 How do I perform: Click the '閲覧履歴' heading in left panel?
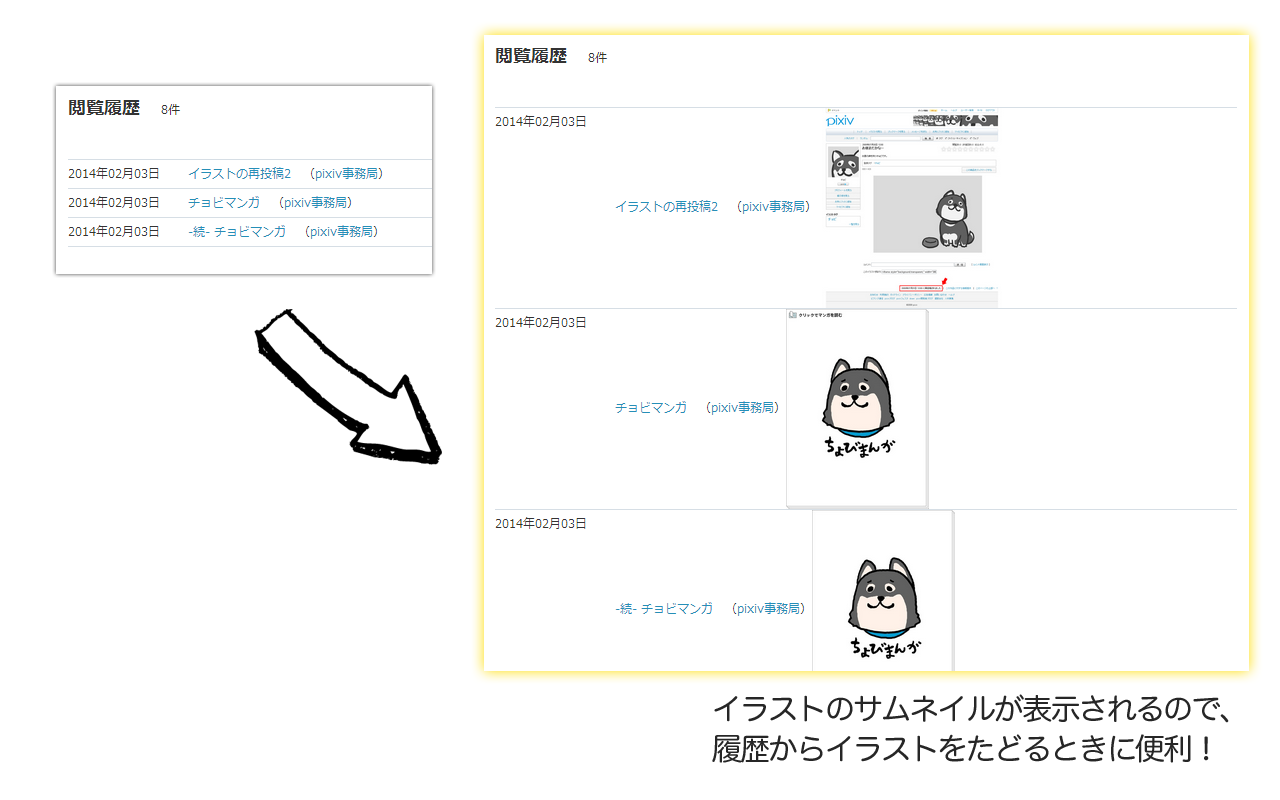(x=104, y=108)
